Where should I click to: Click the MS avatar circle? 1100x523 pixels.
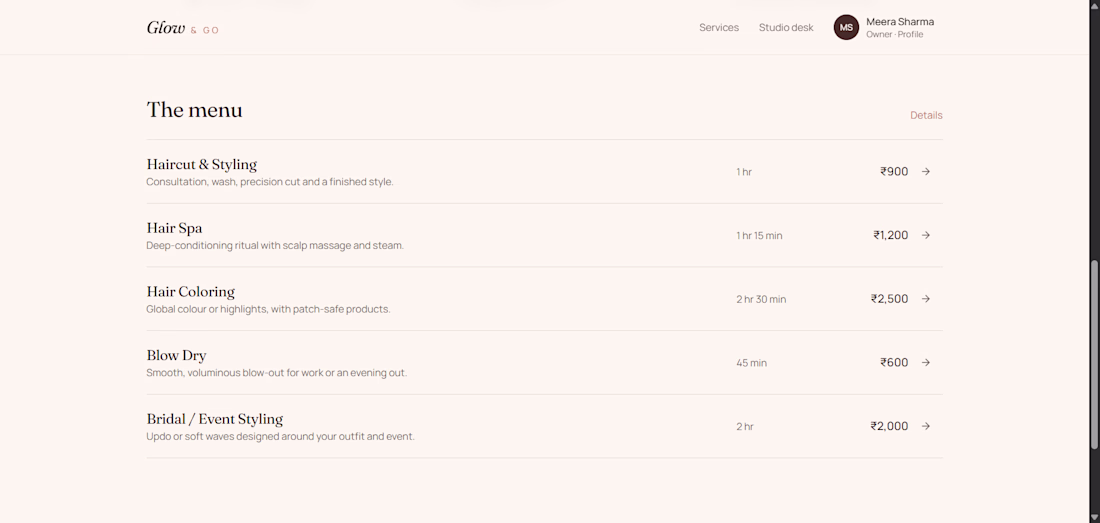tap(846, 27)
